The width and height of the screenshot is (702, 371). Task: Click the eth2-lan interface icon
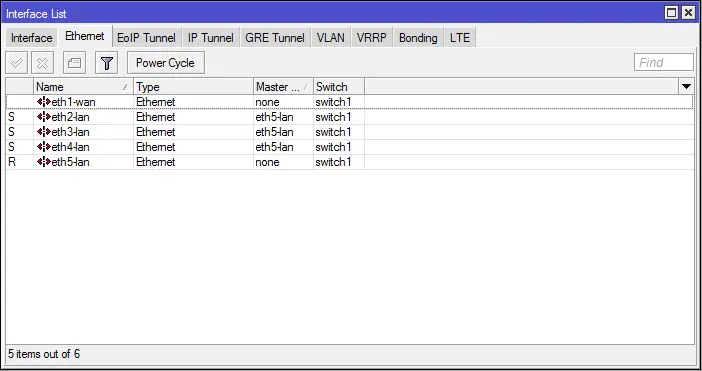pos(44,117)
